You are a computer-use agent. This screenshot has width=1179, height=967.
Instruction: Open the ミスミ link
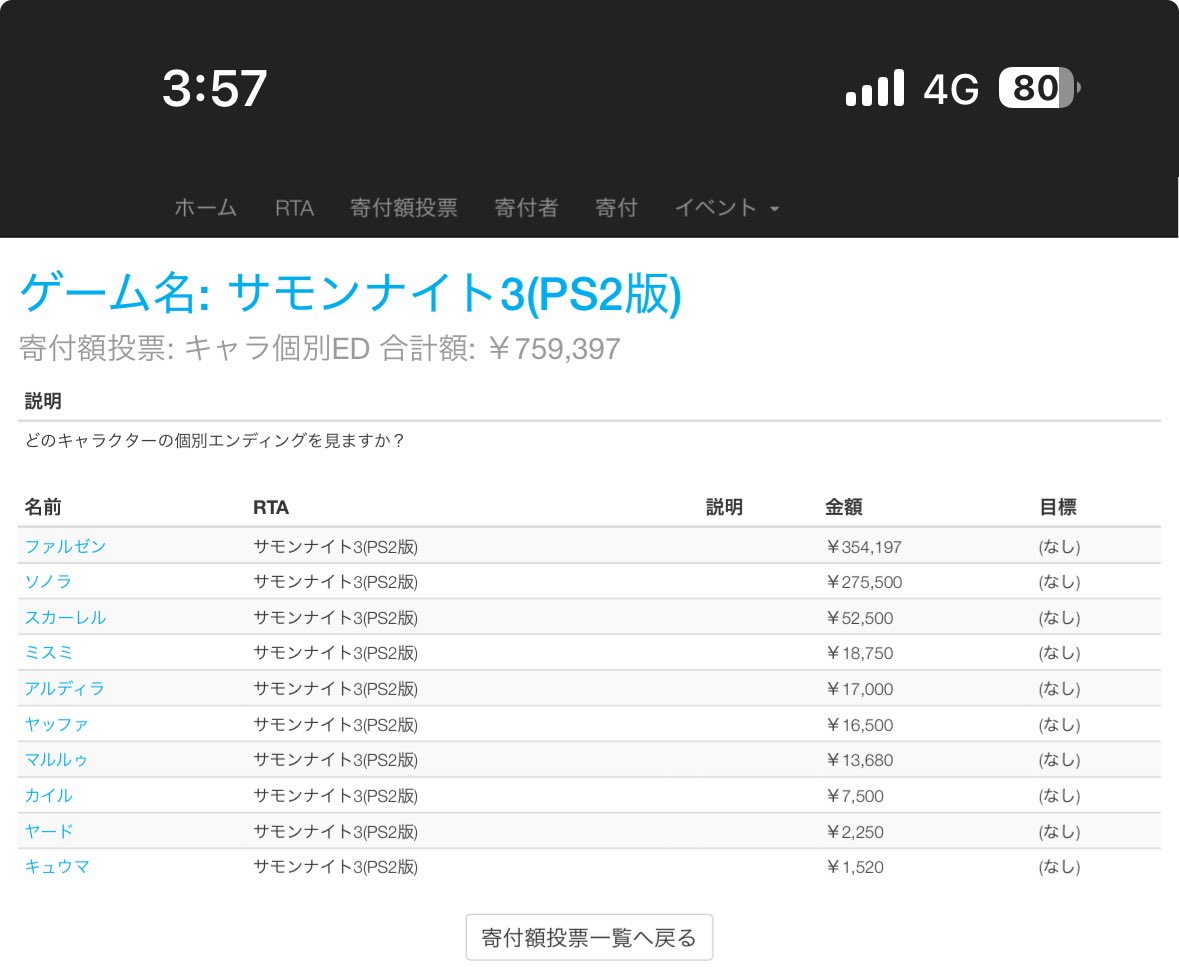click(x=48, y=653)
